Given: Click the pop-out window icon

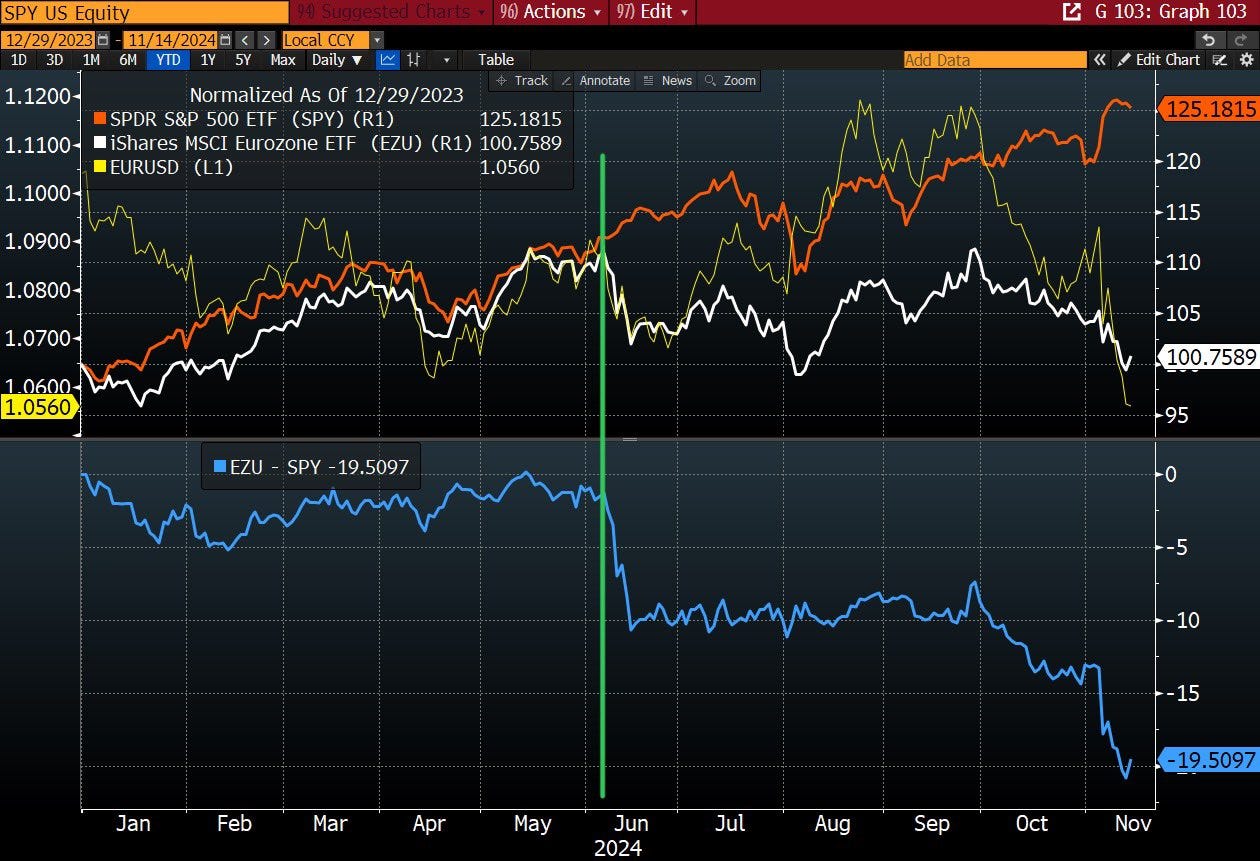Looking at the screenshot, I should coord(1072,12).
